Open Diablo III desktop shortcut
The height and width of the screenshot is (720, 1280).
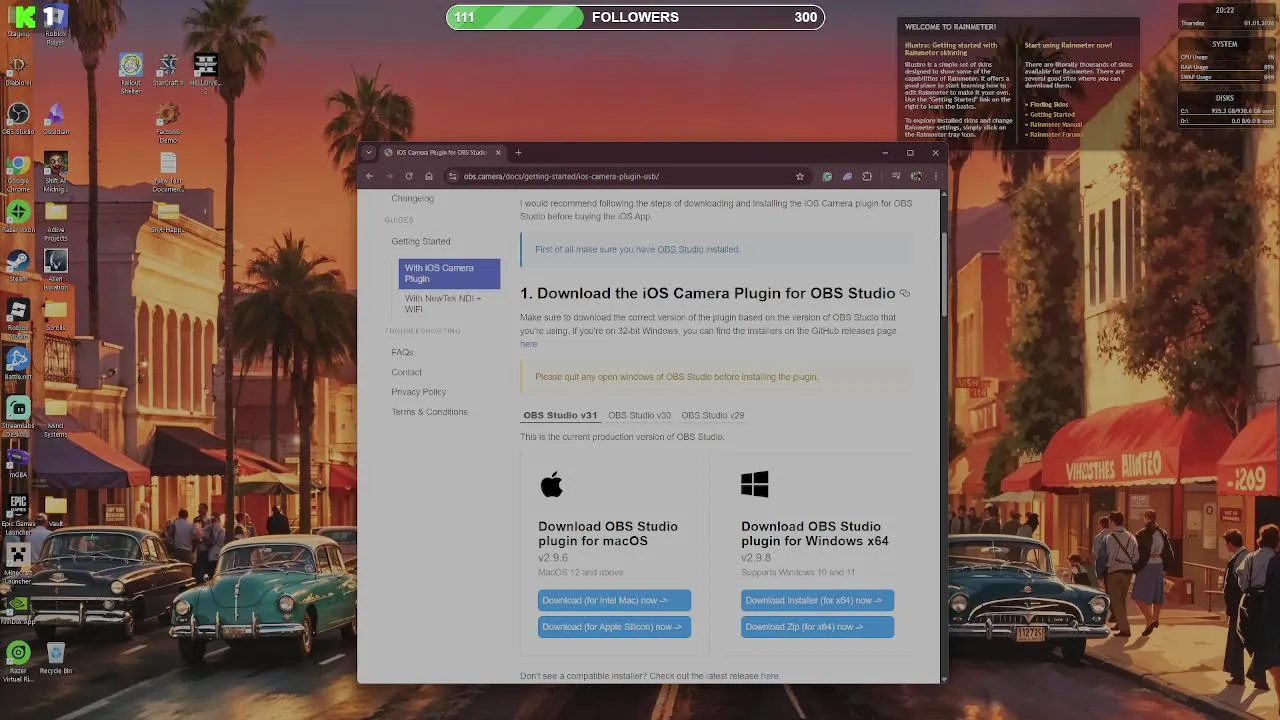tap(18, 70)
